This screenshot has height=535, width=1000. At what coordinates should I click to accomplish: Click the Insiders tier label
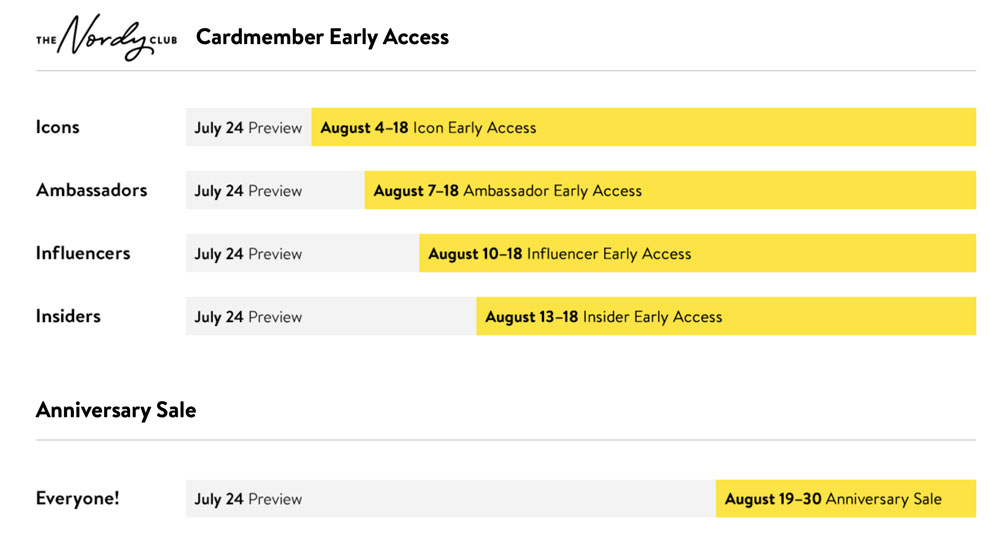pyautogui.click(x=68, y=316)
